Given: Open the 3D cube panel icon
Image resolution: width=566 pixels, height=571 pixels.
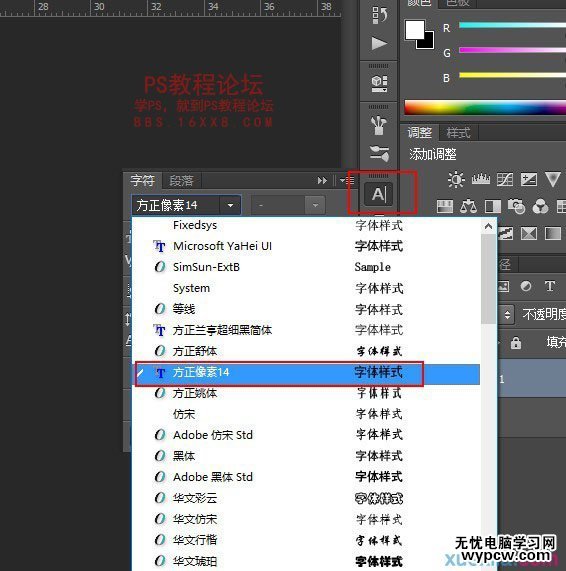Looking at the screenshot, I should [379, 83].
